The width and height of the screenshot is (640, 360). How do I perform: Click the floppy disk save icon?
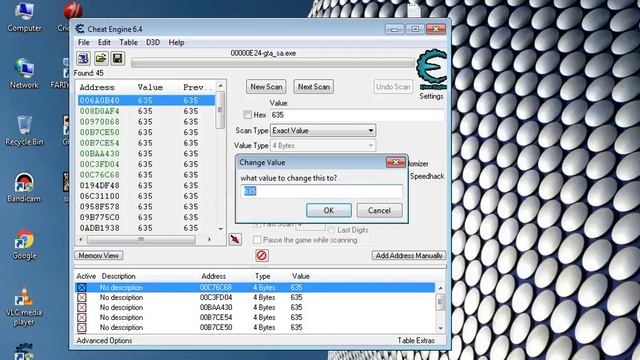point(118,58)
